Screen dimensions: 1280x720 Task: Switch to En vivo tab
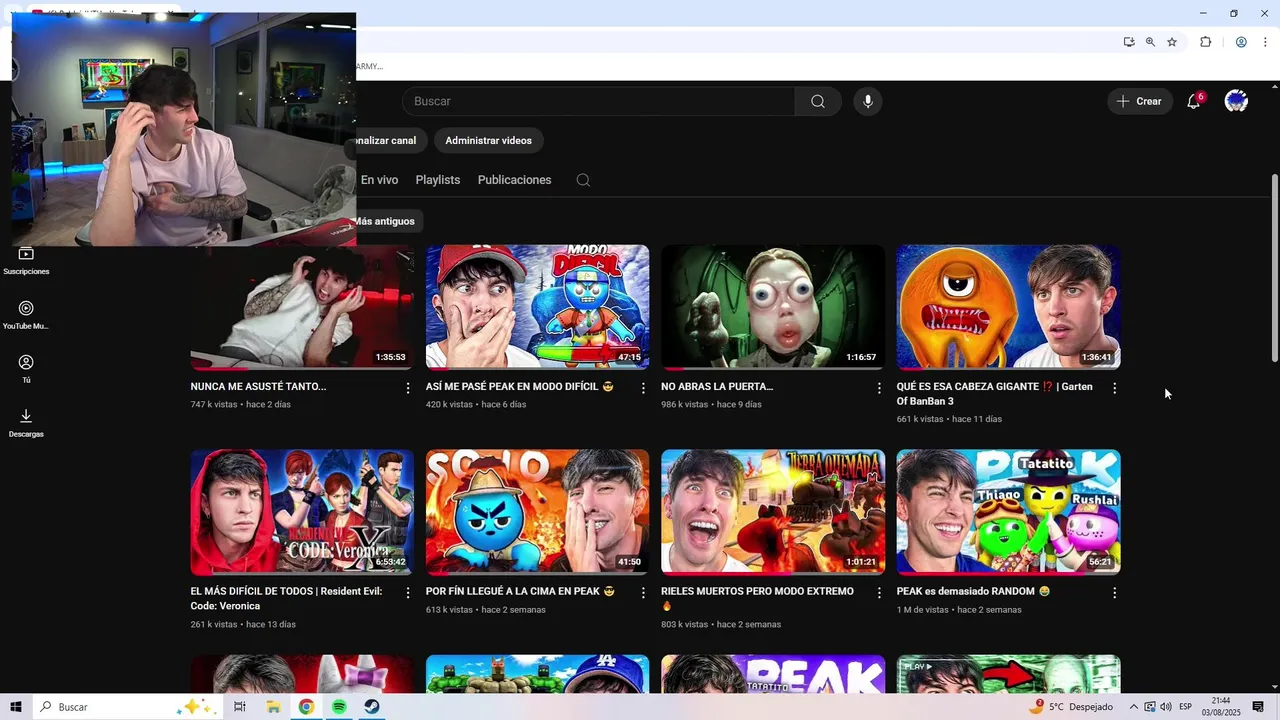point(379,180)
